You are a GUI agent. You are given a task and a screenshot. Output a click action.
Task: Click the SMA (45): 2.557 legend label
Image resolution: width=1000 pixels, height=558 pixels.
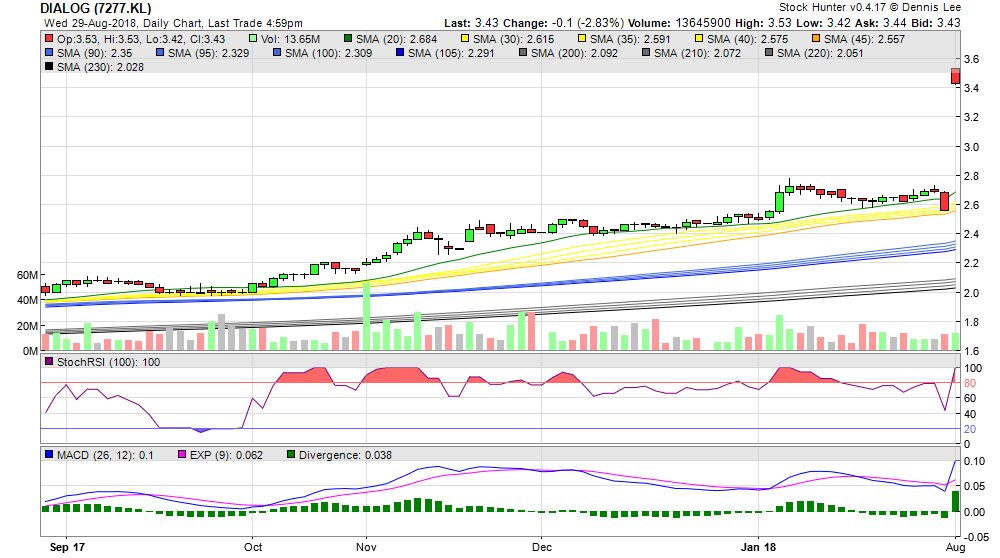point(864,39)
